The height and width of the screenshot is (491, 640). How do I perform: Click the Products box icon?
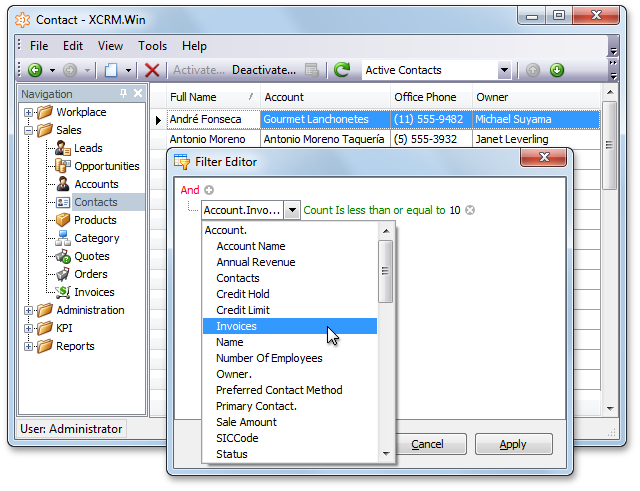[x=63, y=220]
